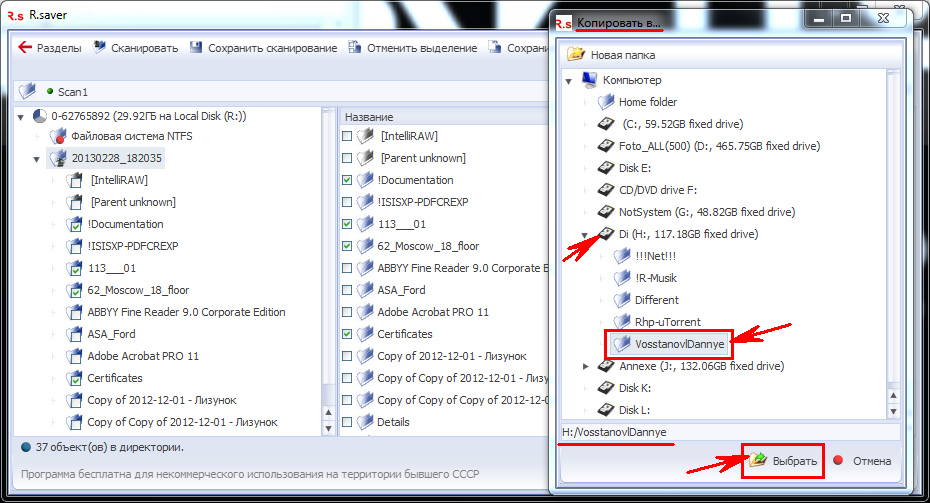Click the H:/VosstanovlDannye path field
This screenshot has width=930, height=503.
[x=728, y=432]
